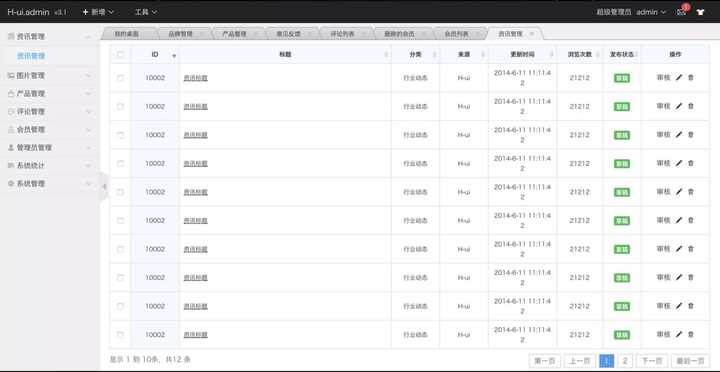Click the icon beside 管理员管理 in sidebar

tap(11, 147)
